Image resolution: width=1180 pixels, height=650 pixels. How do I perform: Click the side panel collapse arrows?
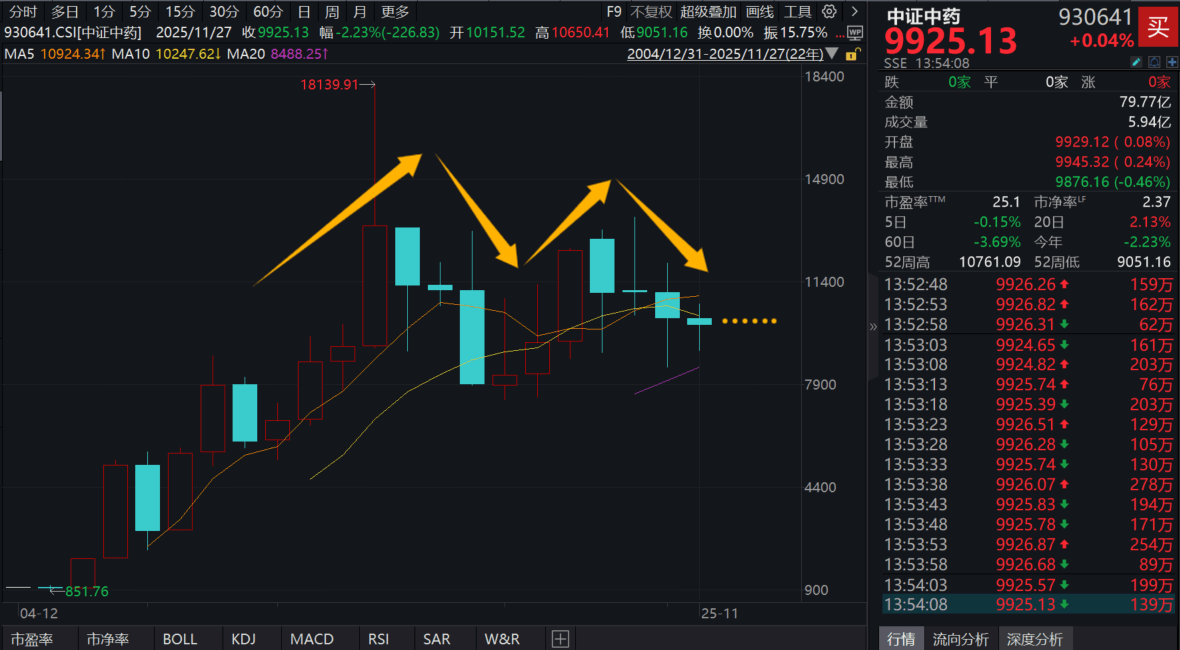click(x=872, y=326)
